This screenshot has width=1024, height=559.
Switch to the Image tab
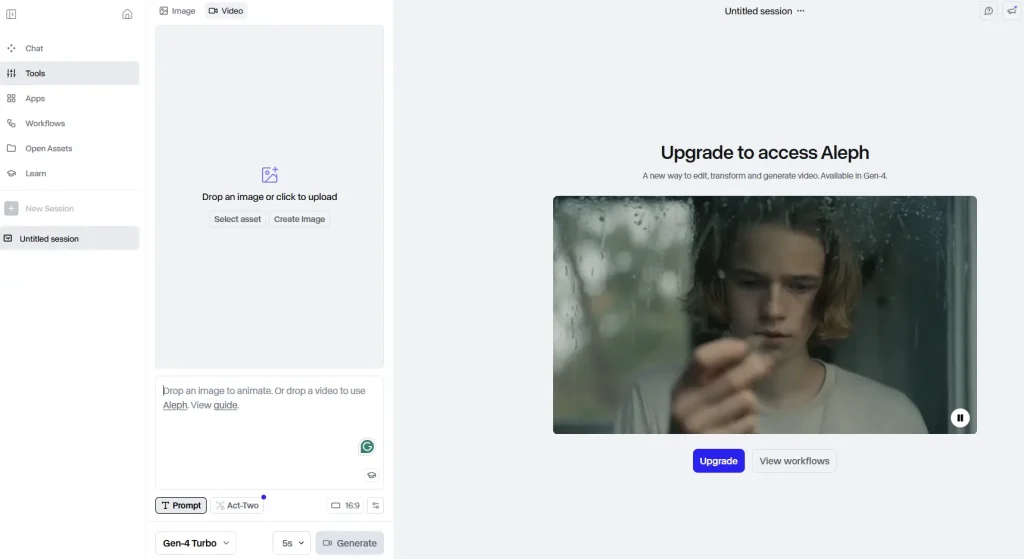177,11
